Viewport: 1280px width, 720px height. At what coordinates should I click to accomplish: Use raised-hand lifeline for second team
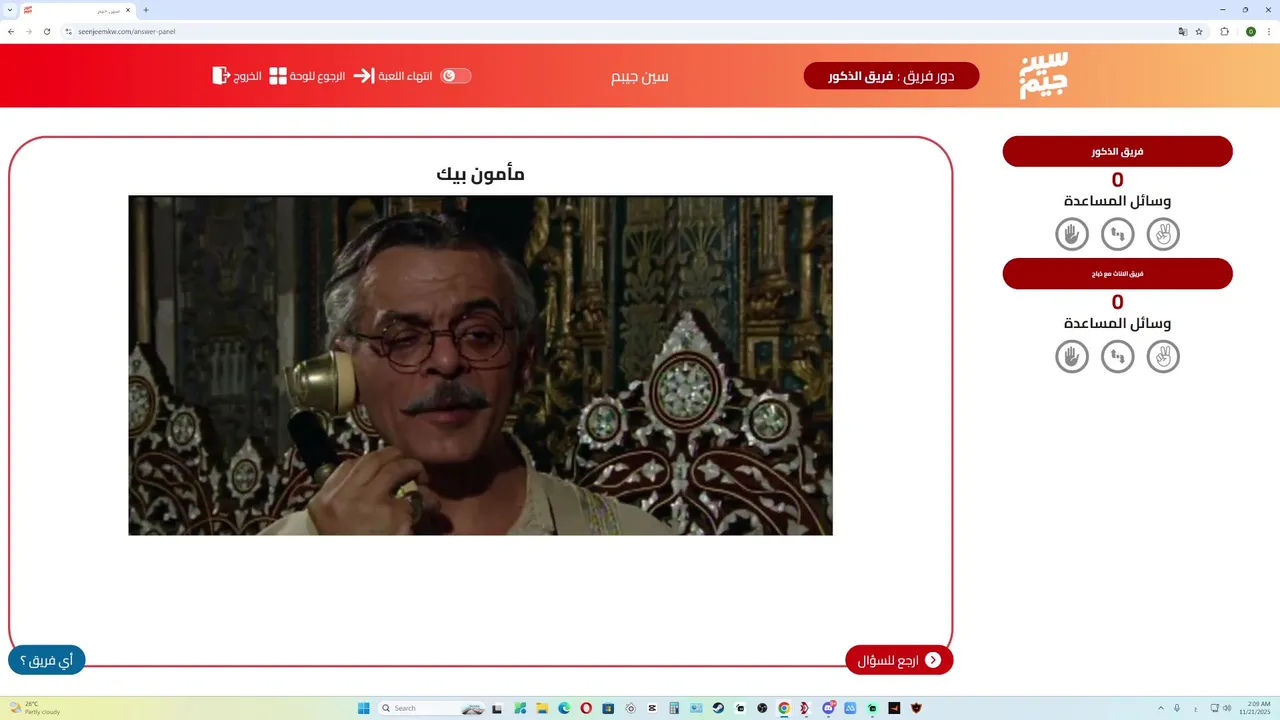click(1072, 357)
